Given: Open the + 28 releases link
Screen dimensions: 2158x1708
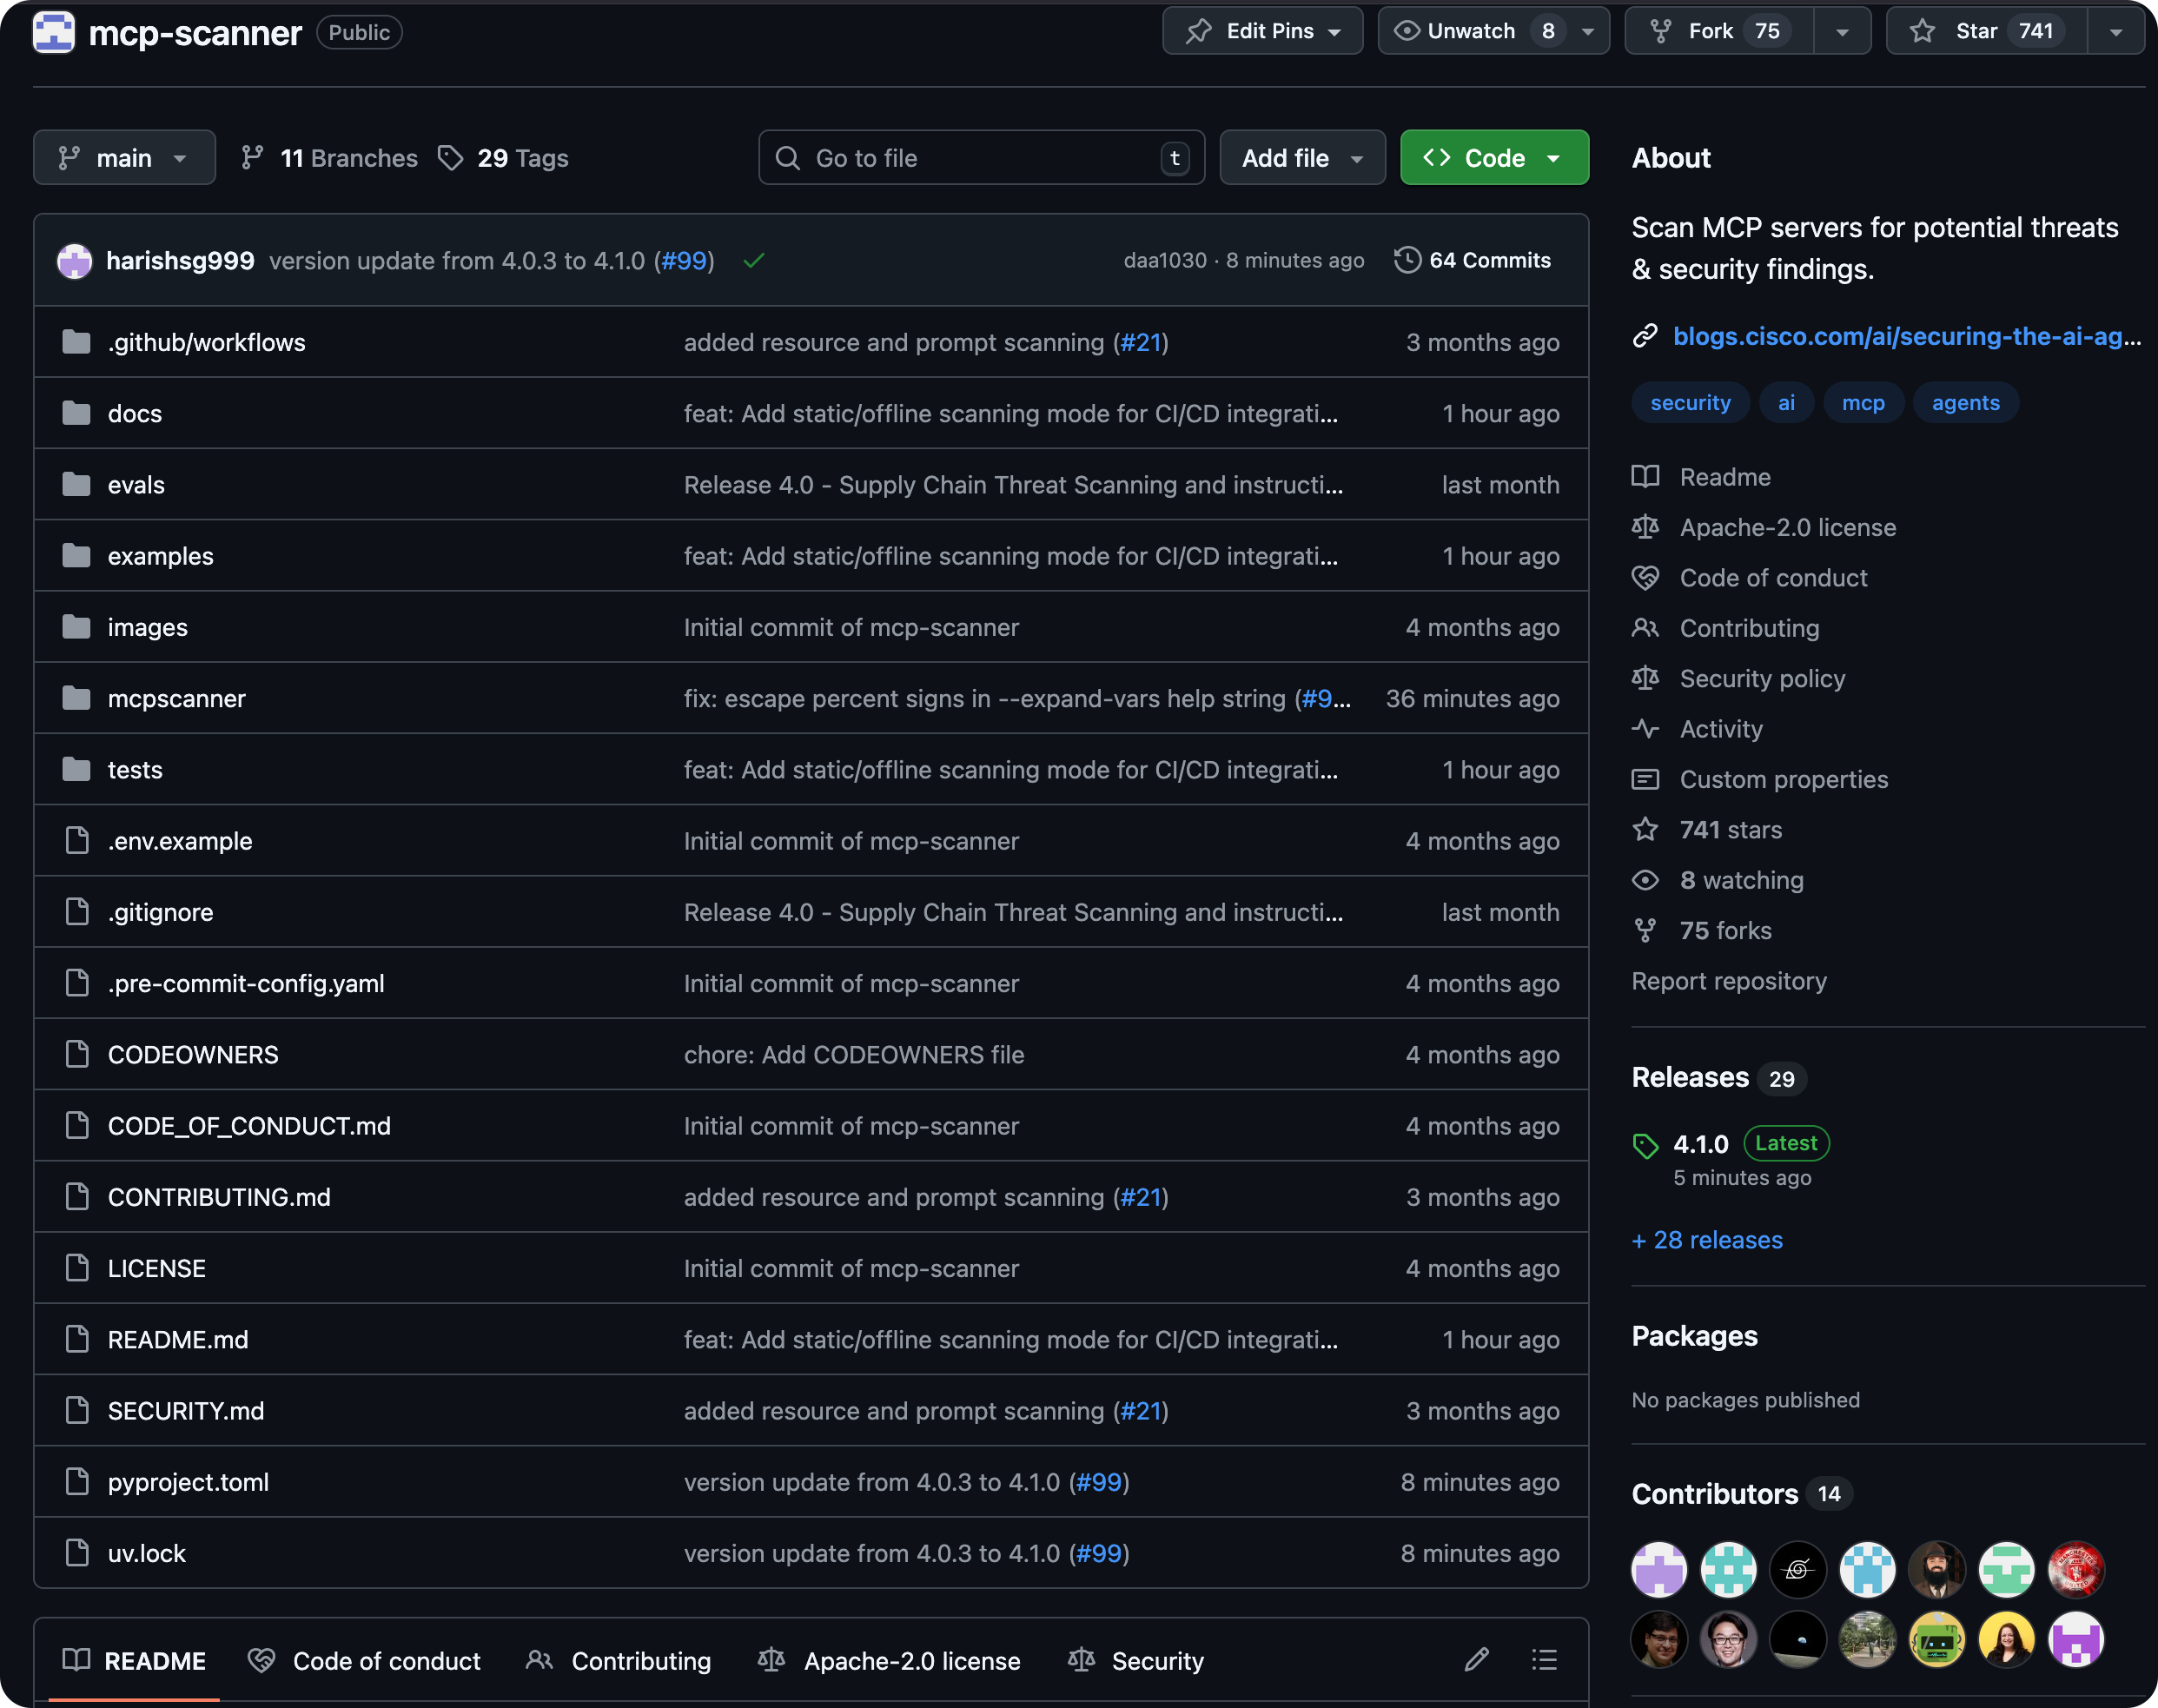Looking at the screenshot, I should point(1707,1240).
